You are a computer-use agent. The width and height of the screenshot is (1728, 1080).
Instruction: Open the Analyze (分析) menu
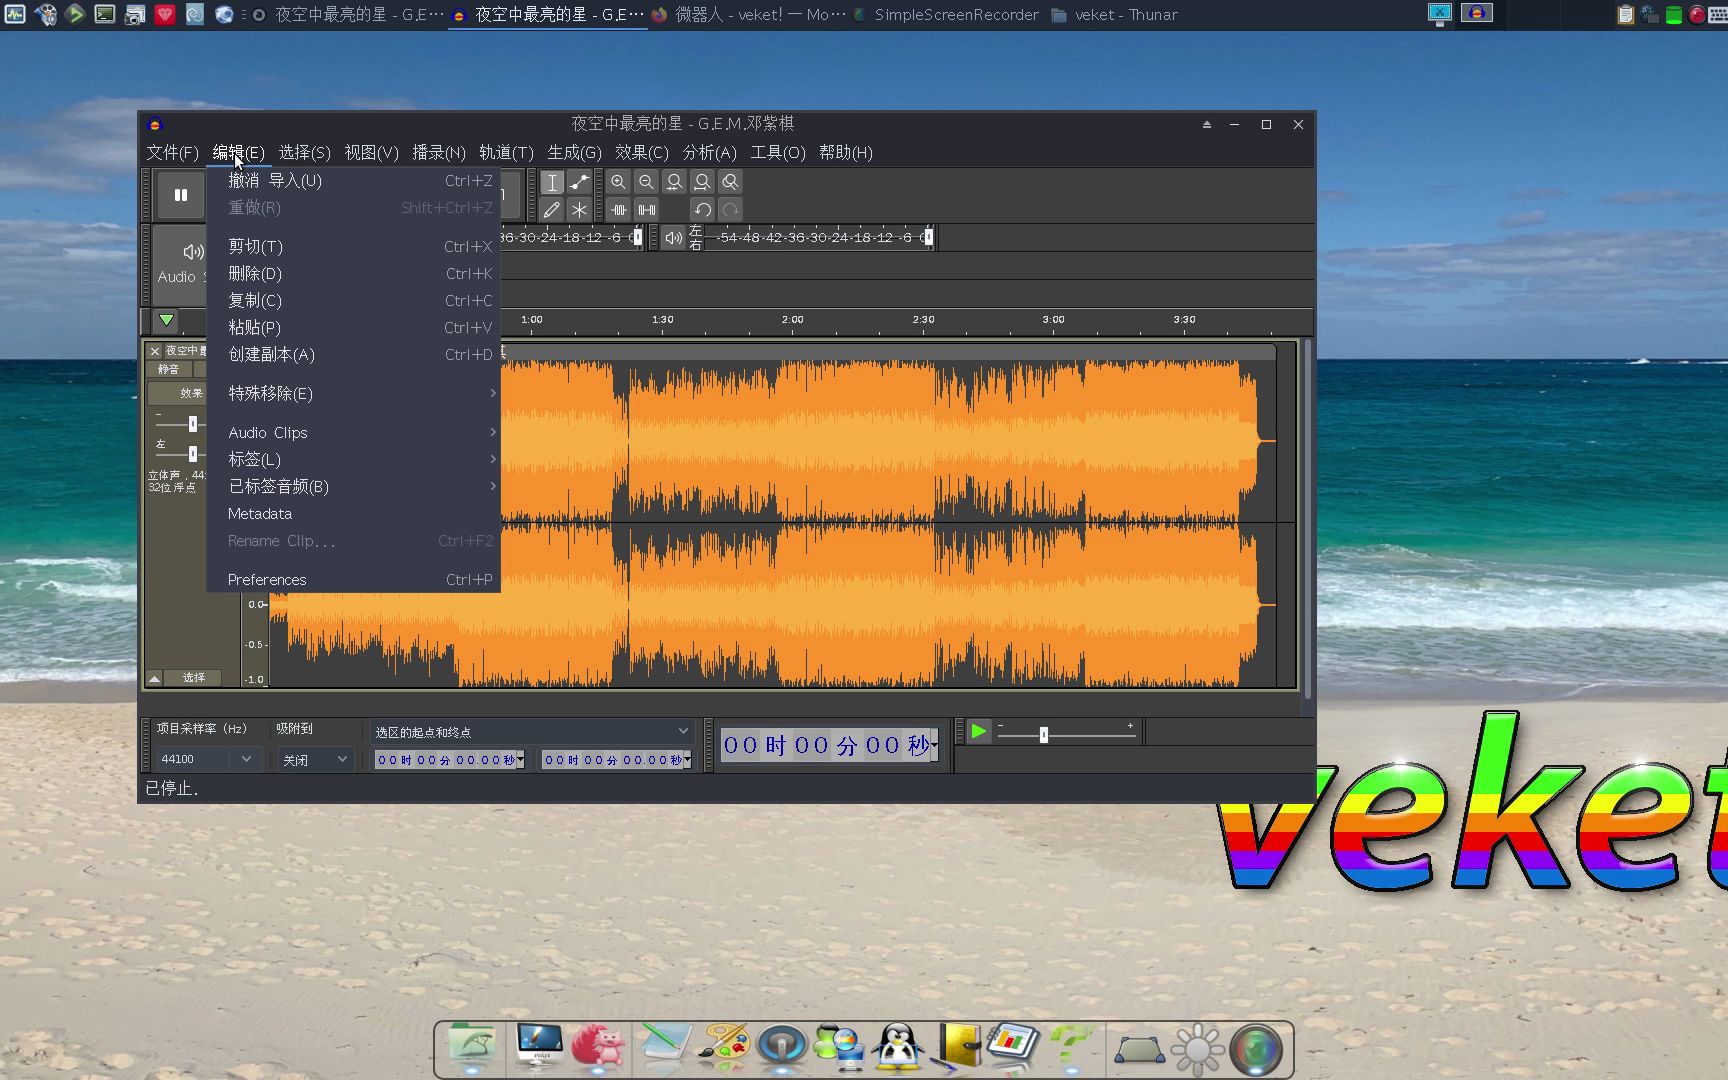709,152
